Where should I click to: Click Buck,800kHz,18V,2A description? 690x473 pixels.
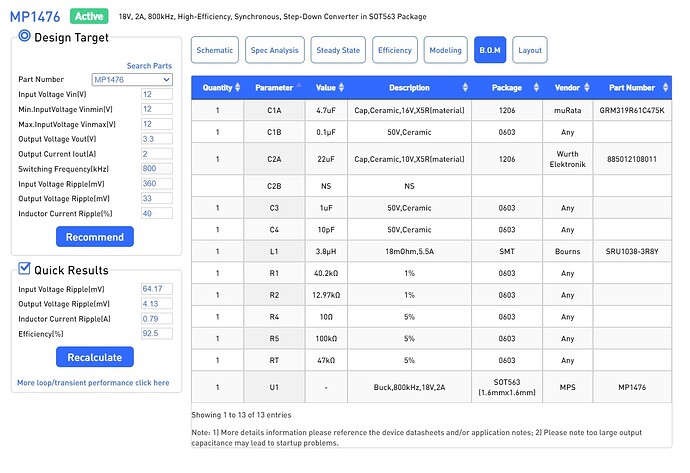[409, 387]
